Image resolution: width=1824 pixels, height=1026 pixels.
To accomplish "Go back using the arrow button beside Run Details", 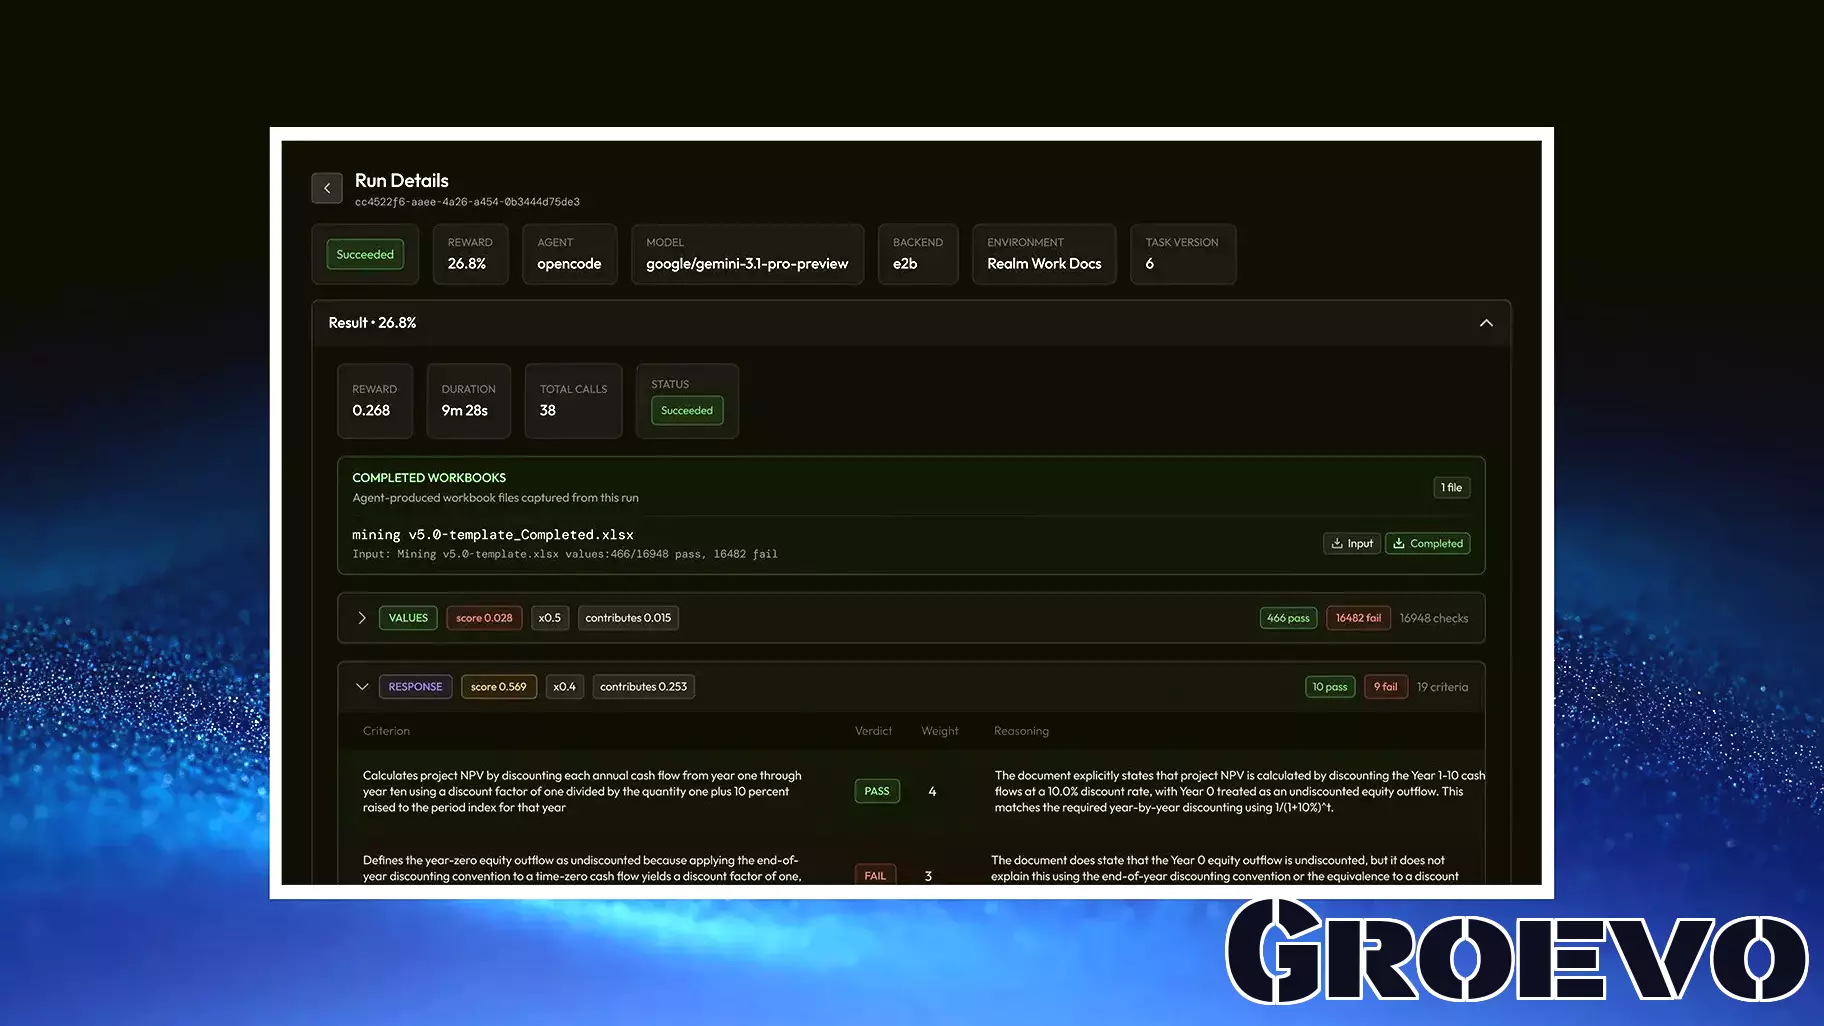I will tap(327, 188).
